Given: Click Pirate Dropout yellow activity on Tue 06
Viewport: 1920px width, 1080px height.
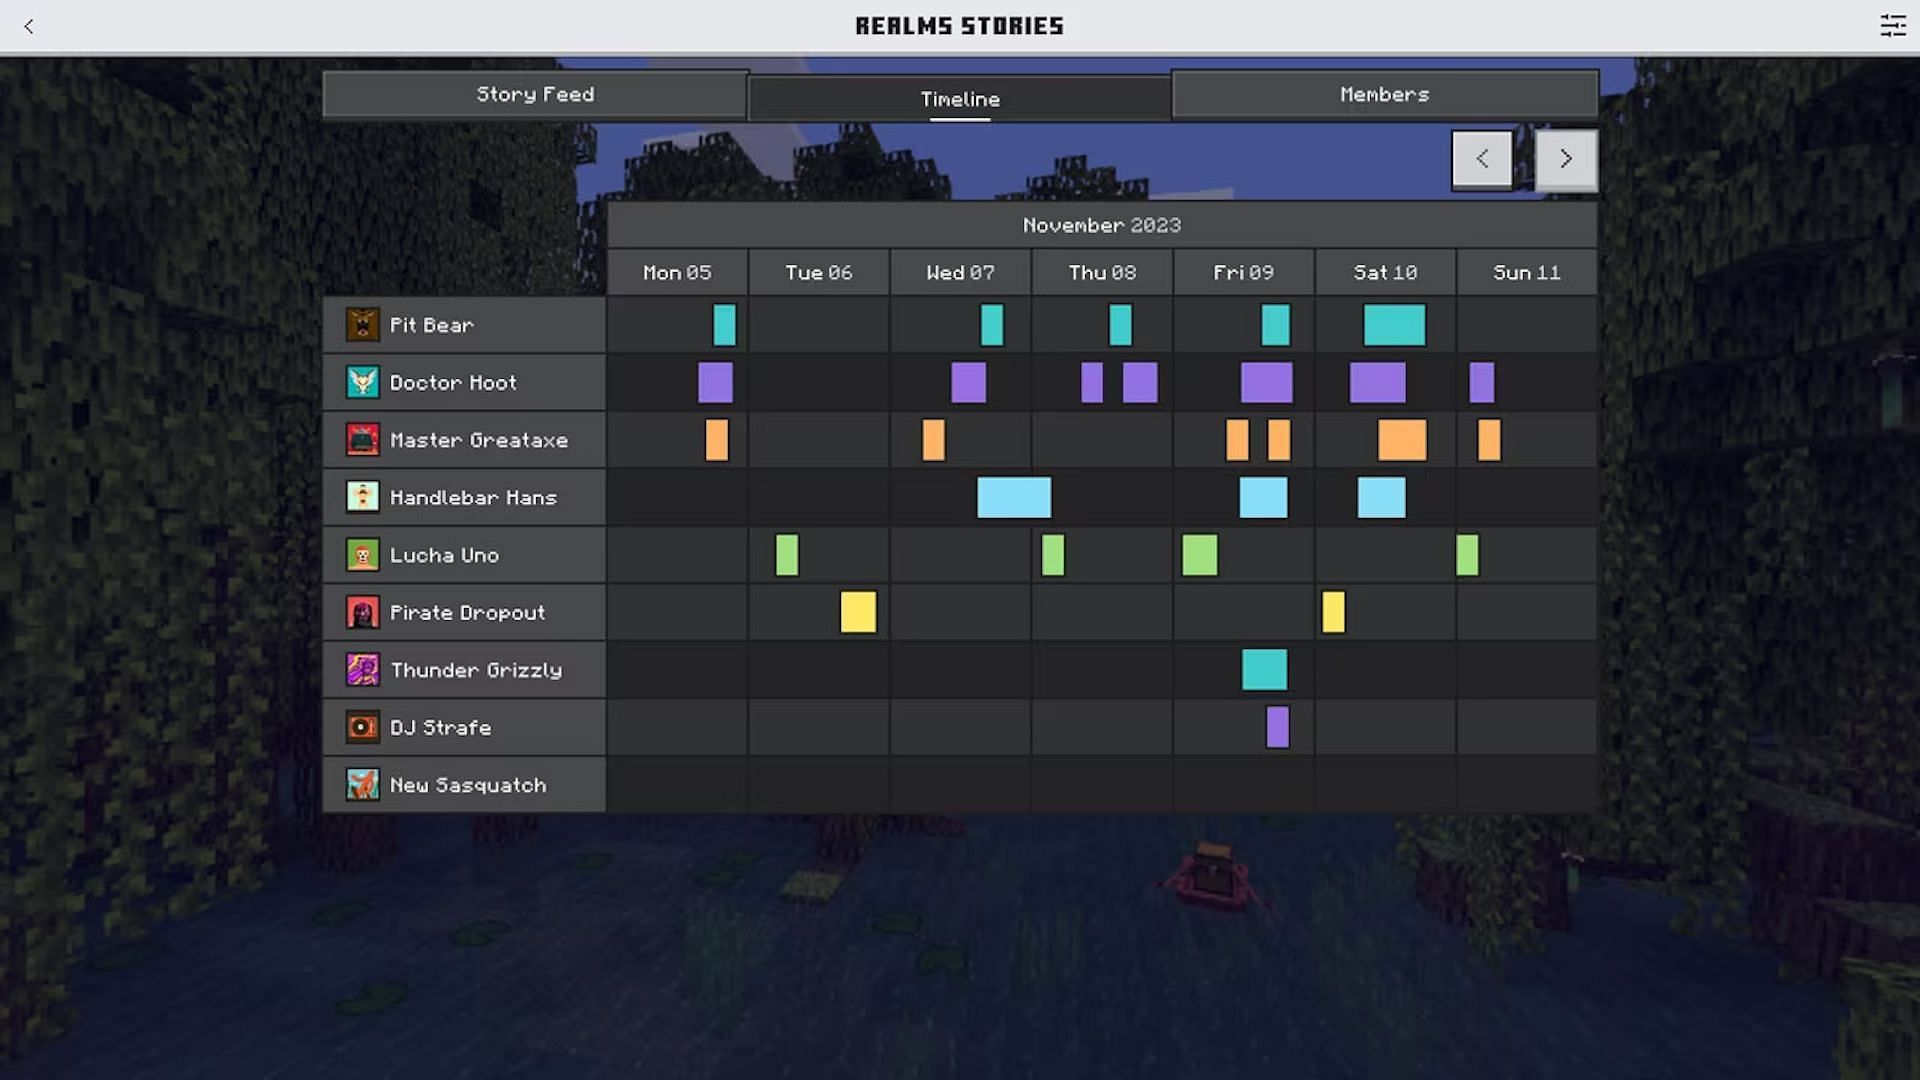Looking at the screenshot, I should click(x=857, y=611).
